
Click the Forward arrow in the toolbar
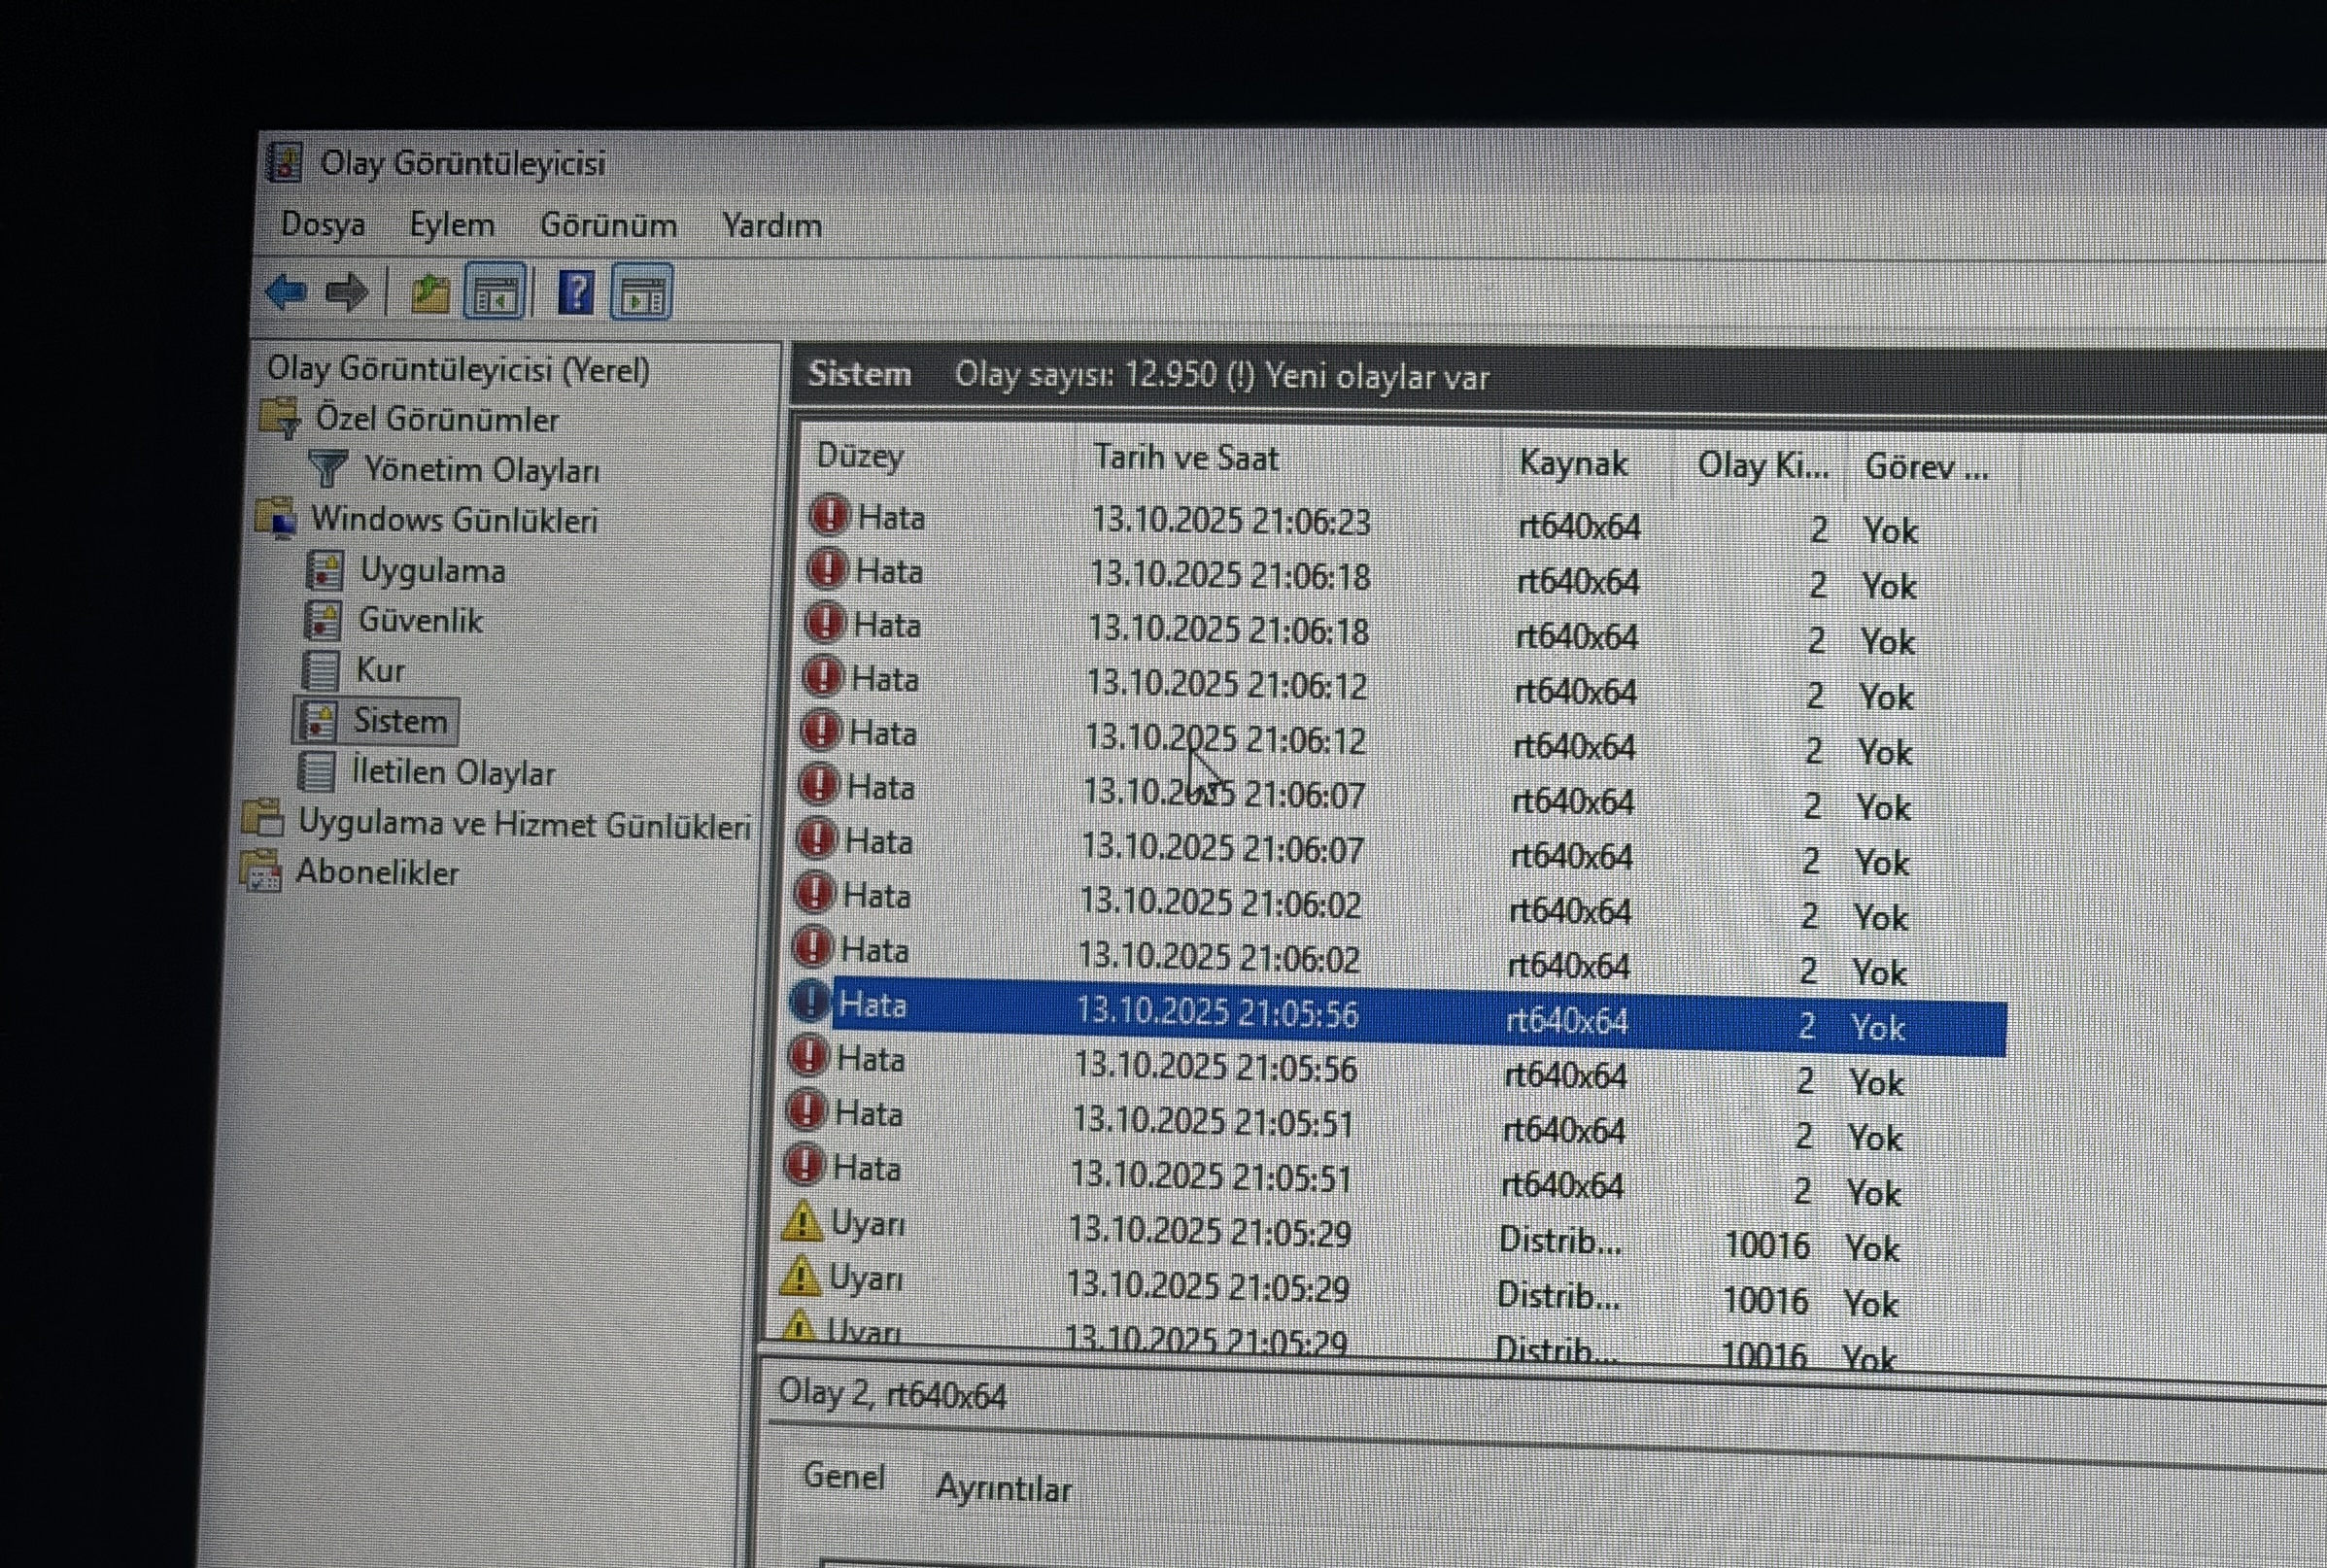[347, 292]
